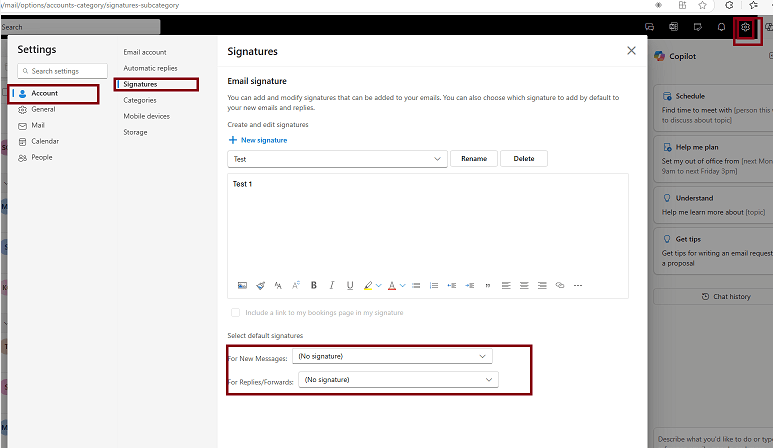Open the Excel-style grid icon in the header
The height and width of the screenshot is (448, 773).
tap(673, 27)
